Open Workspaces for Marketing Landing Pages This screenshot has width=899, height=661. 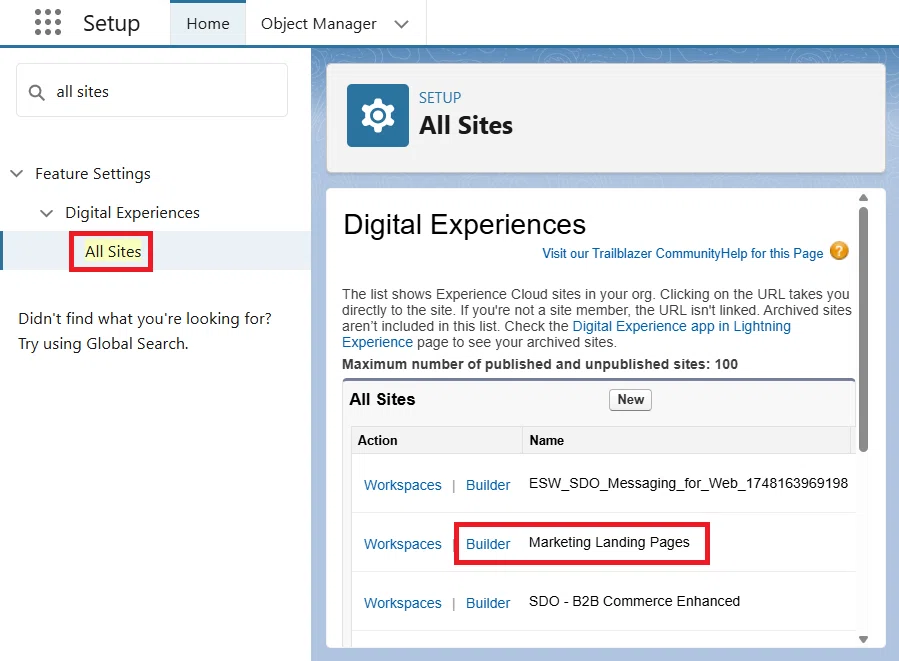tap(402, 544)
